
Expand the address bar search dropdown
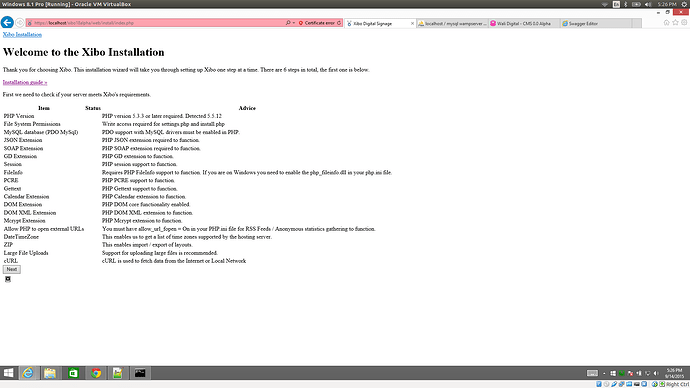pos(294,23)
